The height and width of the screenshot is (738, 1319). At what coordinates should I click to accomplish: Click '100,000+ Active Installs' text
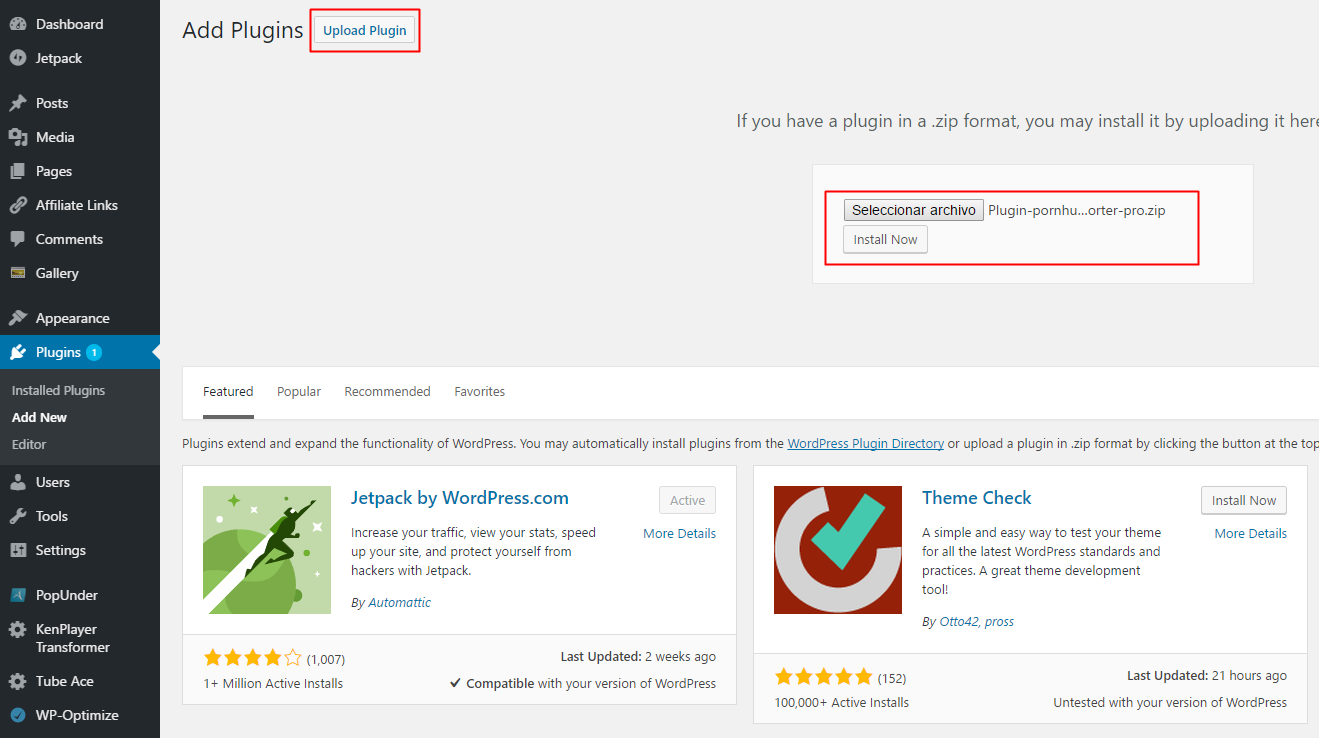pyautogui.click(x=842, y=702)
